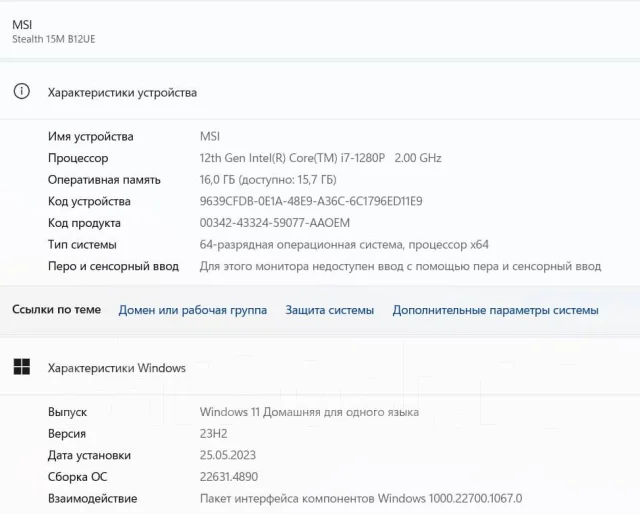Click the Ссылки по теме label
The image size is (640, 514).
tap(56, 309)
